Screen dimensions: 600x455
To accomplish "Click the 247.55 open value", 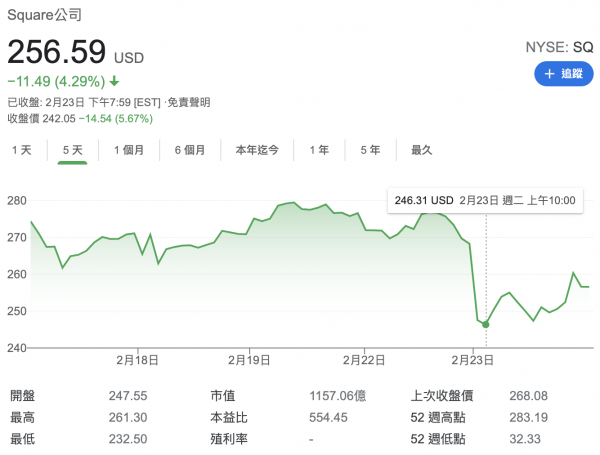I will click(128, 396).
